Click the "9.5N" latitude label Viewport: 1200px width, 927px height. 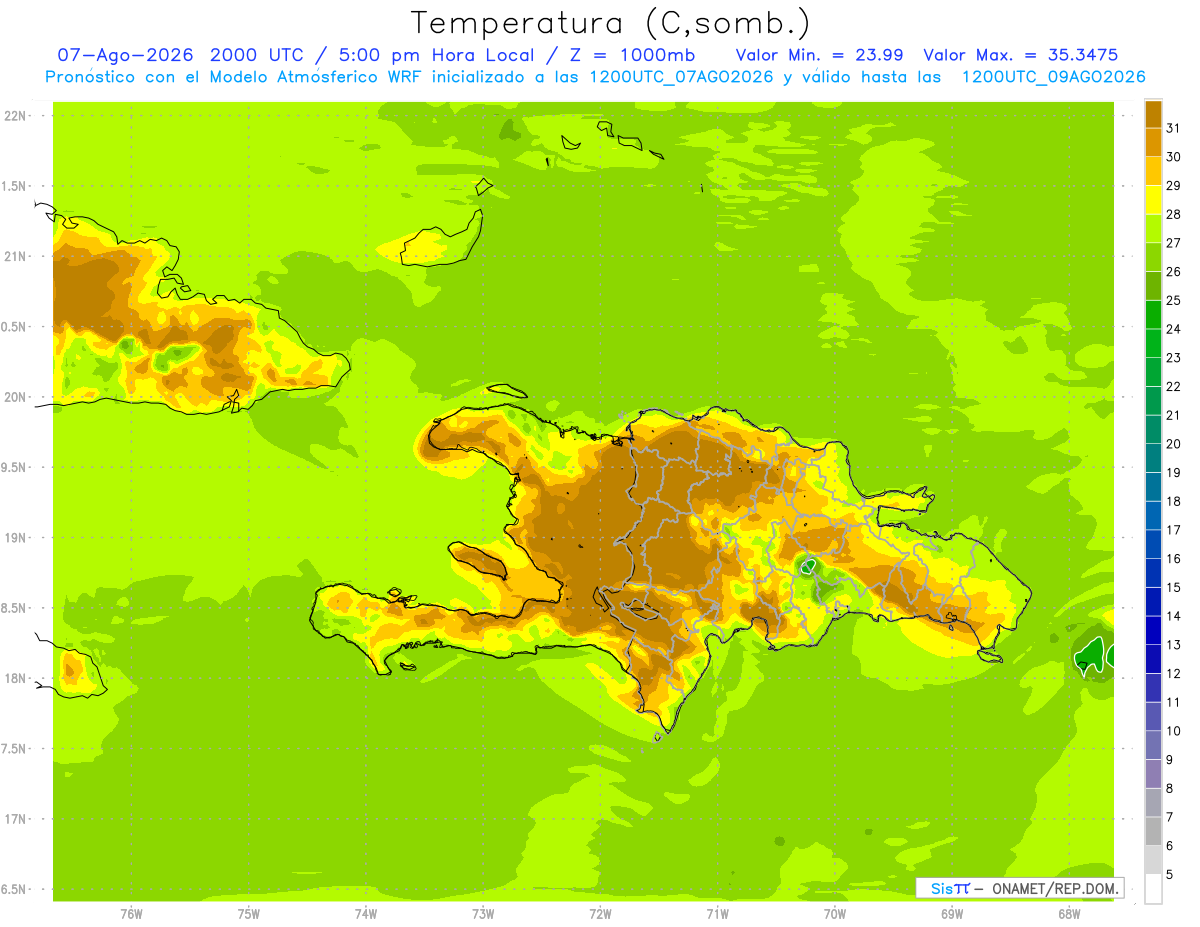pyautogui.click(x=15, y=467)
